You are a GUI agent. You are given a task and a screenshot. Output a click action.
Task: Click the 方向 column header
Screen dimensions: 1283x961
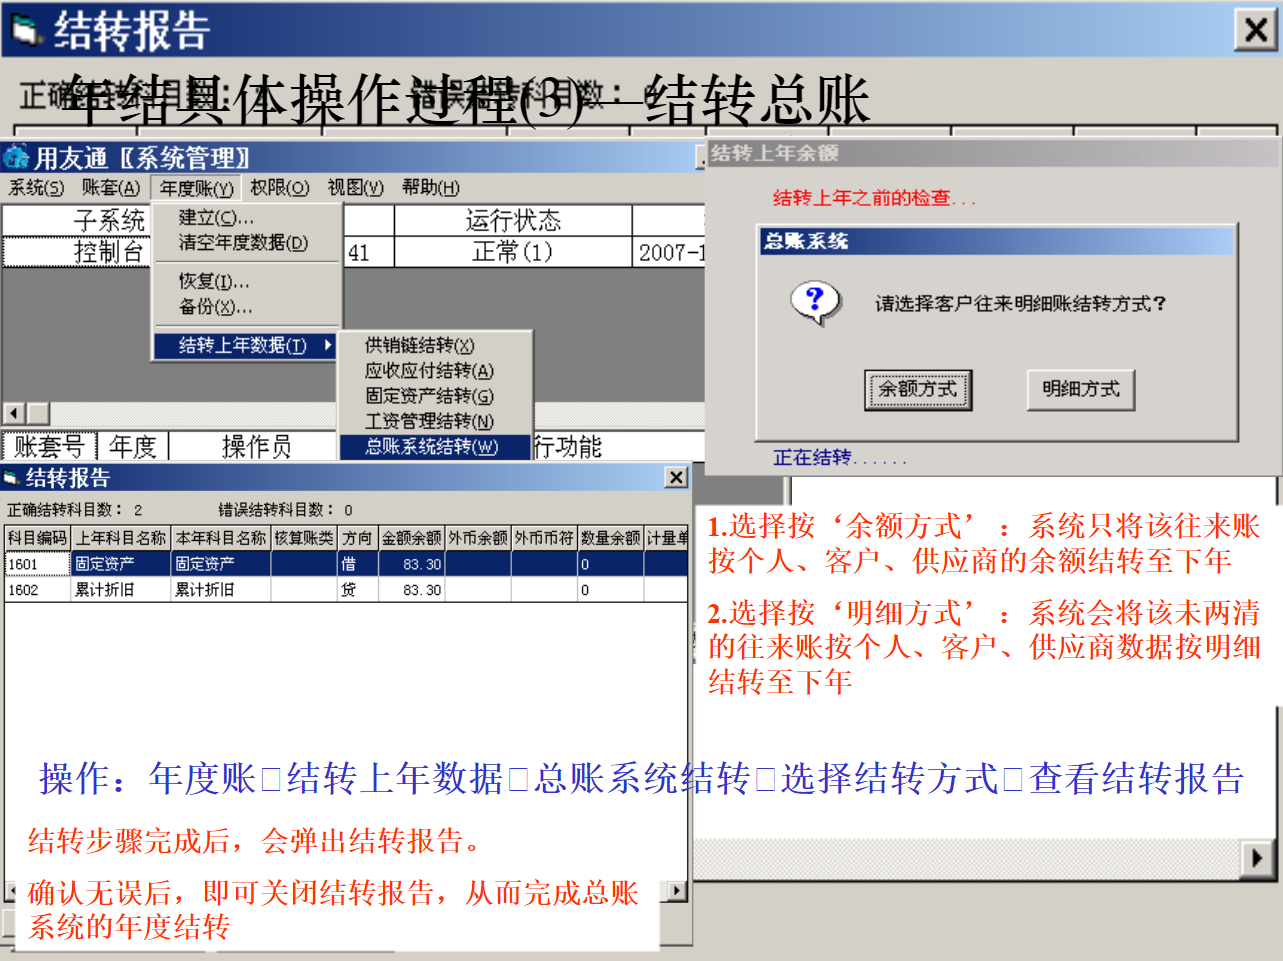point(357,538)
